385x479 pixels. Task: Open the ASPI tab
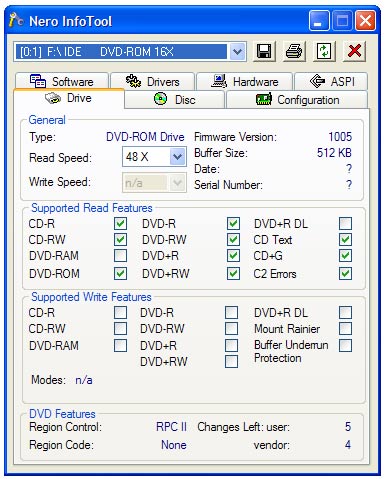331,81
